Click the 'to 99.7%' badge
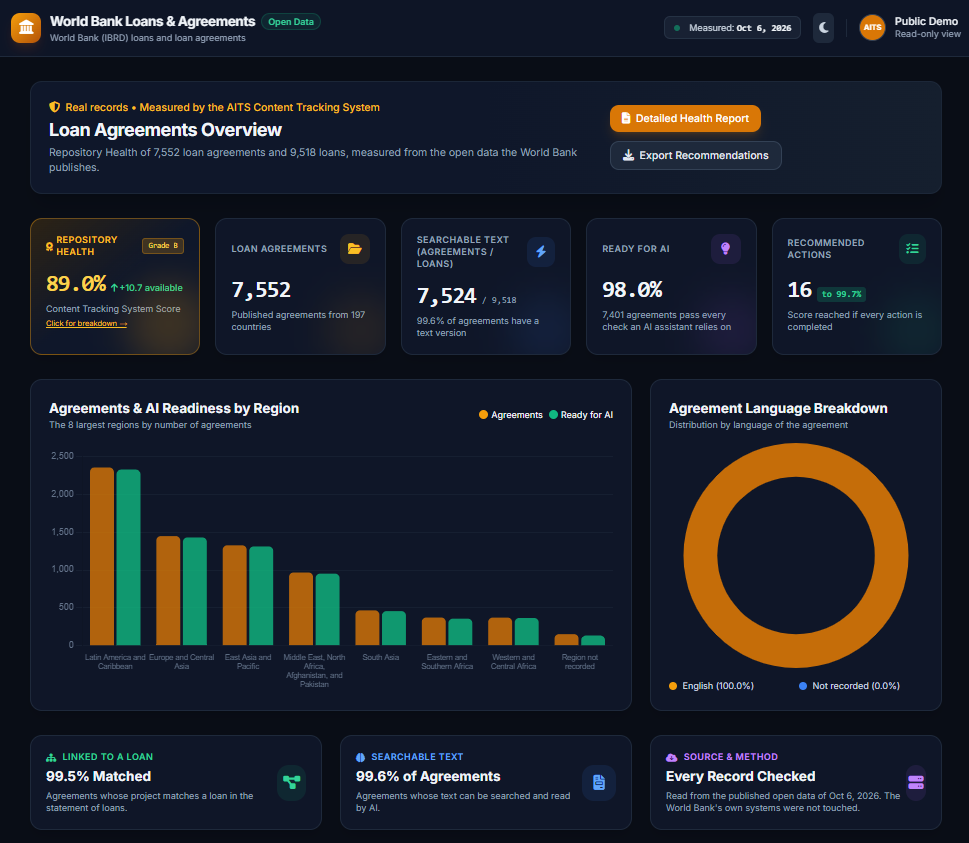Viewport: 969px width, 843px height. click(842, 294)
